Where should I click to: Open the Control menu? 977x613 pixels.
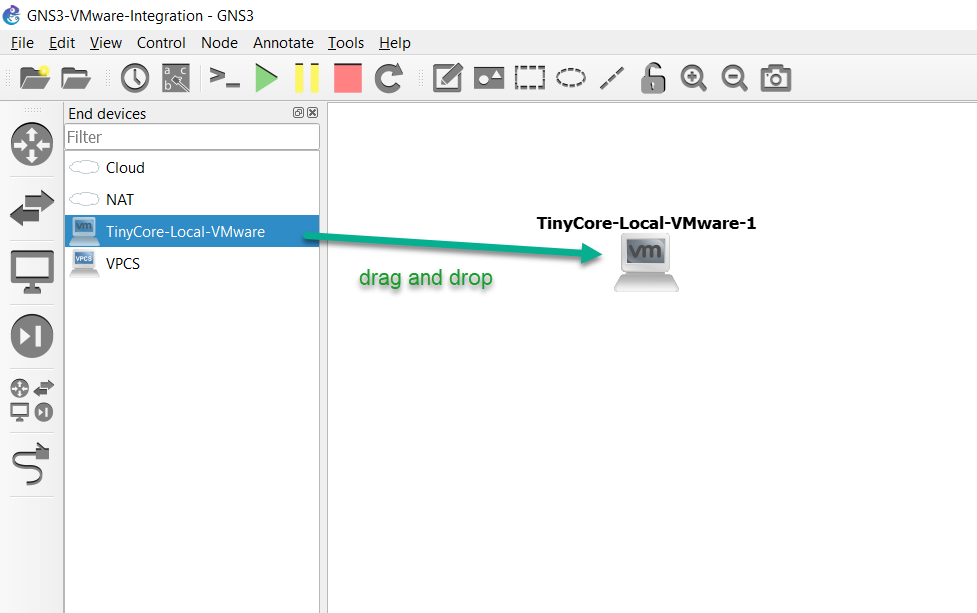point(161,43)
